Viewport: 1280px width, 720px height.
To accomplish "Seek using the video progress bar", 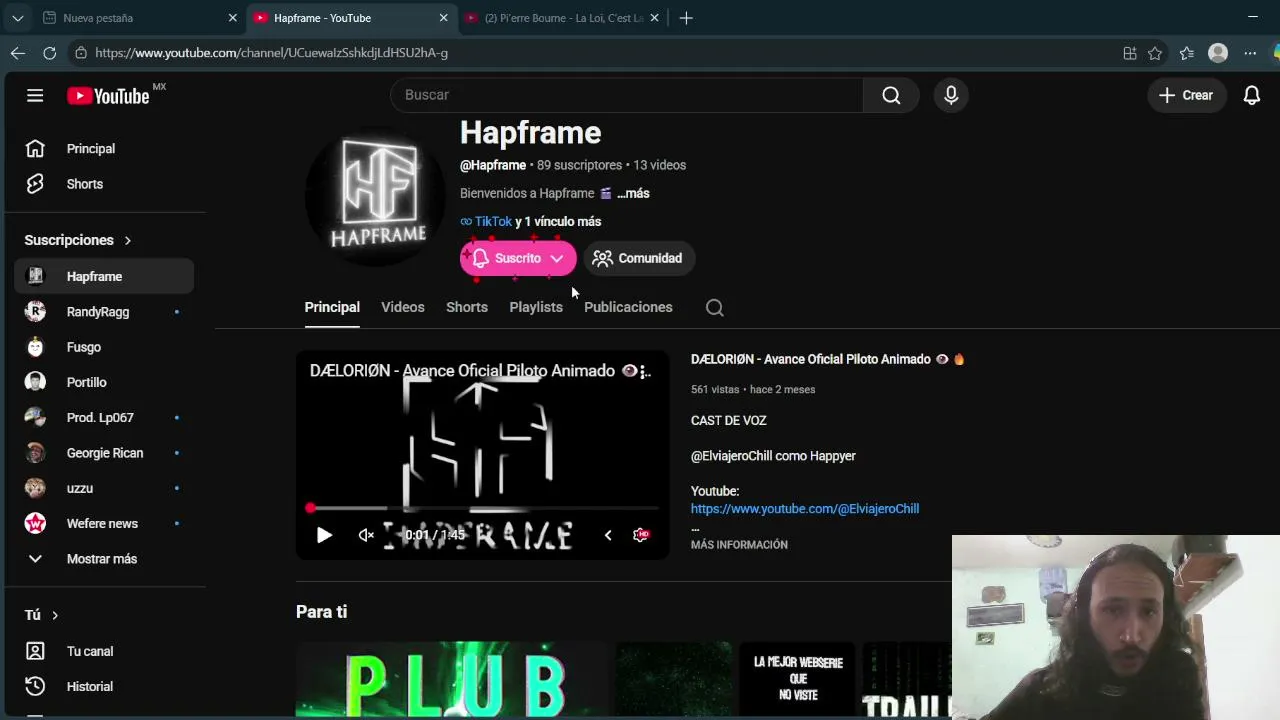I will [483, 508].
